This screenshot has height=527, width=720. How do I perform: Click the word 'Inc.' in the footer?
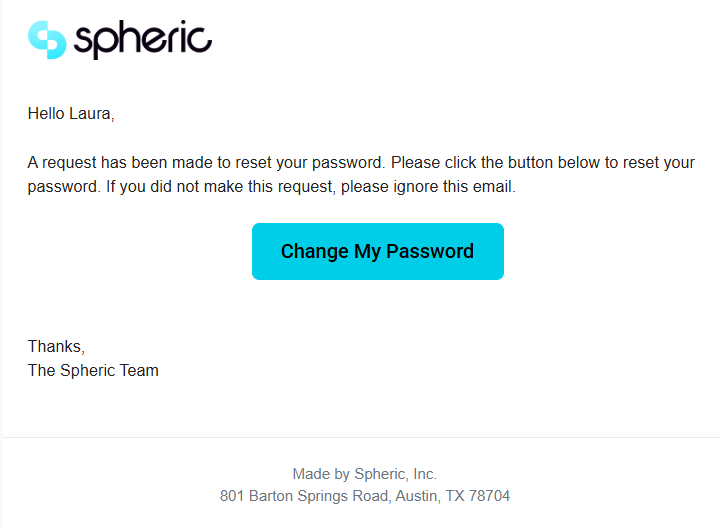pyautogui.click(x=424, y=474)
